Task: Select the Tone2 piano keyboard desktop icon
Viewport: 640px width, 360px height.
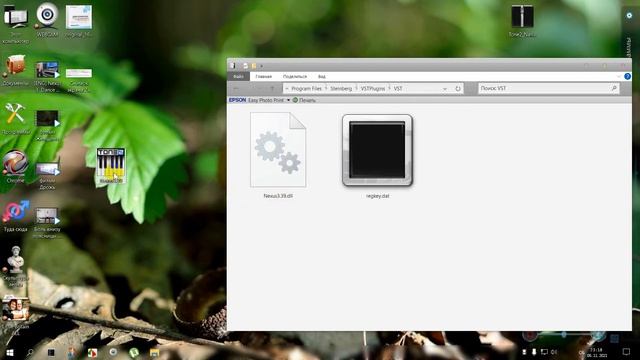Action: tap(111, 165)
